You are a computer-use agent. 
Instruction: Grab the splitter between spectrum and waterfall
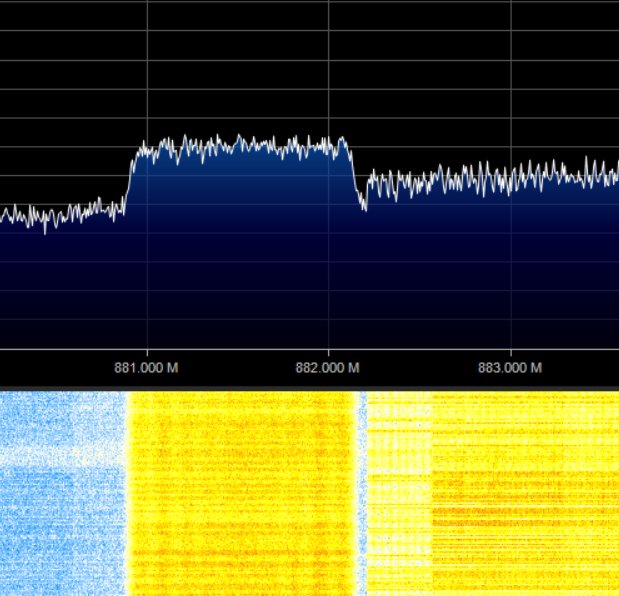tap(309, 388)
